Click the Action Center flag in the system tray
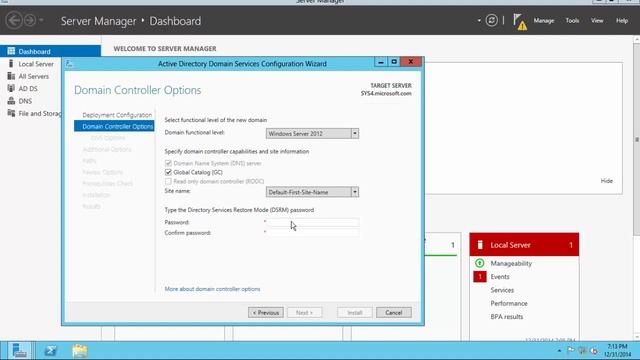This screenshot has width=640, height=360. tap(571, 351)
